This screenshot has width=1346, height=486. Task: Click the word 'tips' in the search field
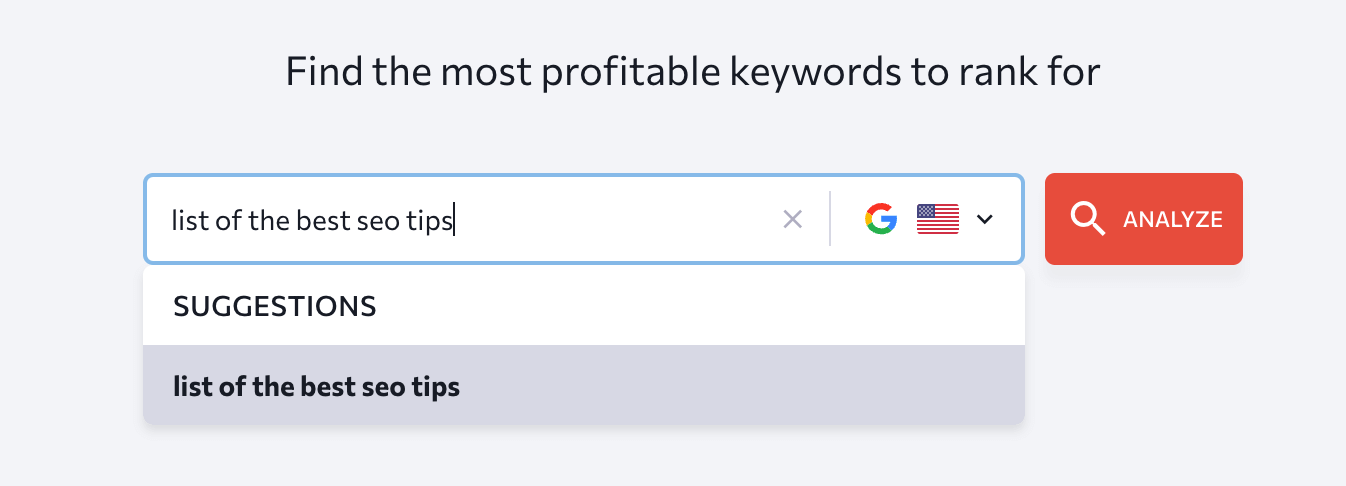[430, 220]
